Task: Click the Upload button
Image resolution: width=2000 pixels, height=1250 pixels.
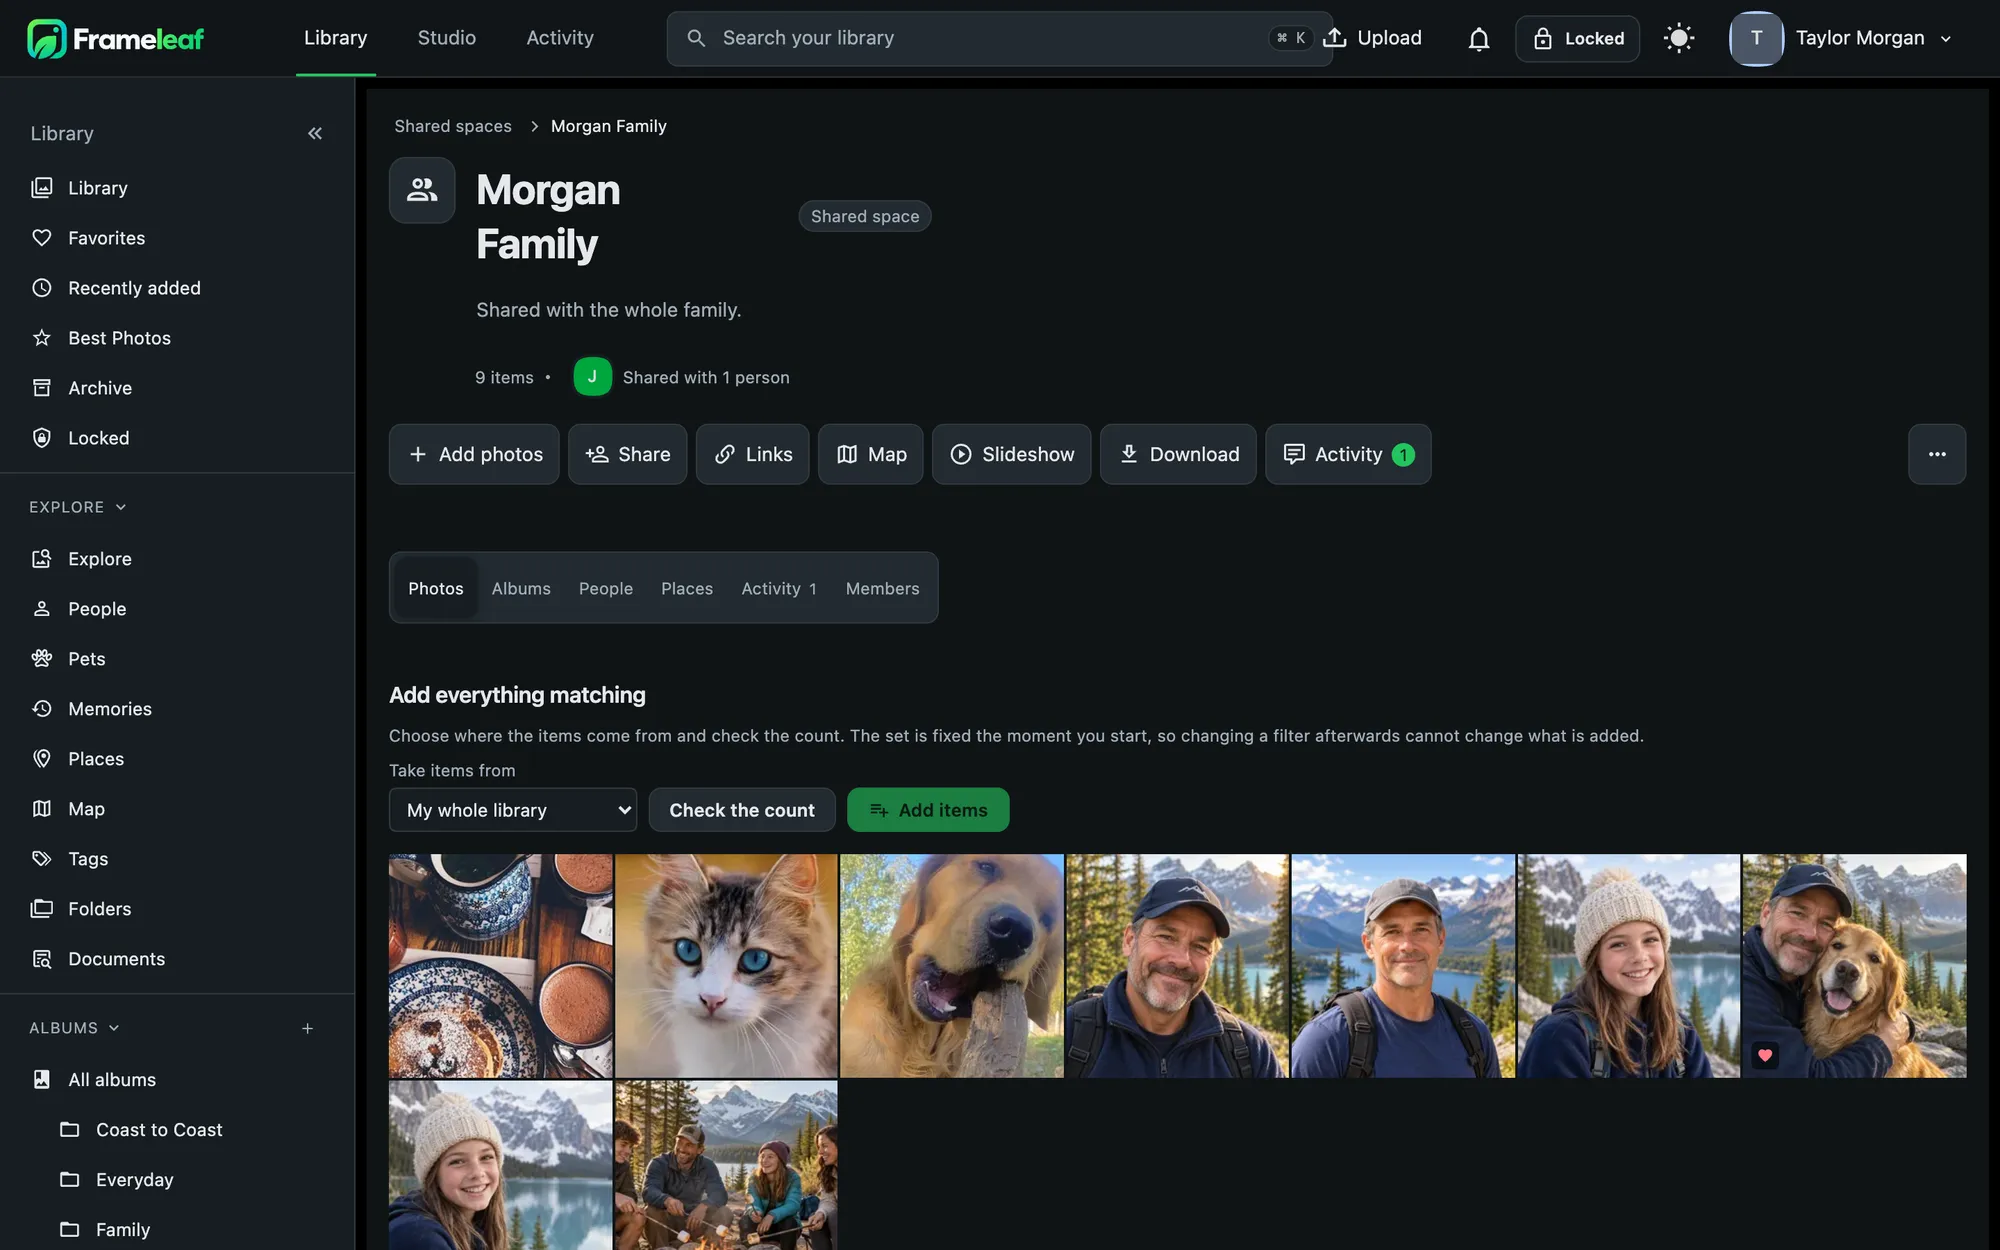Action: tap(1372, 38)
